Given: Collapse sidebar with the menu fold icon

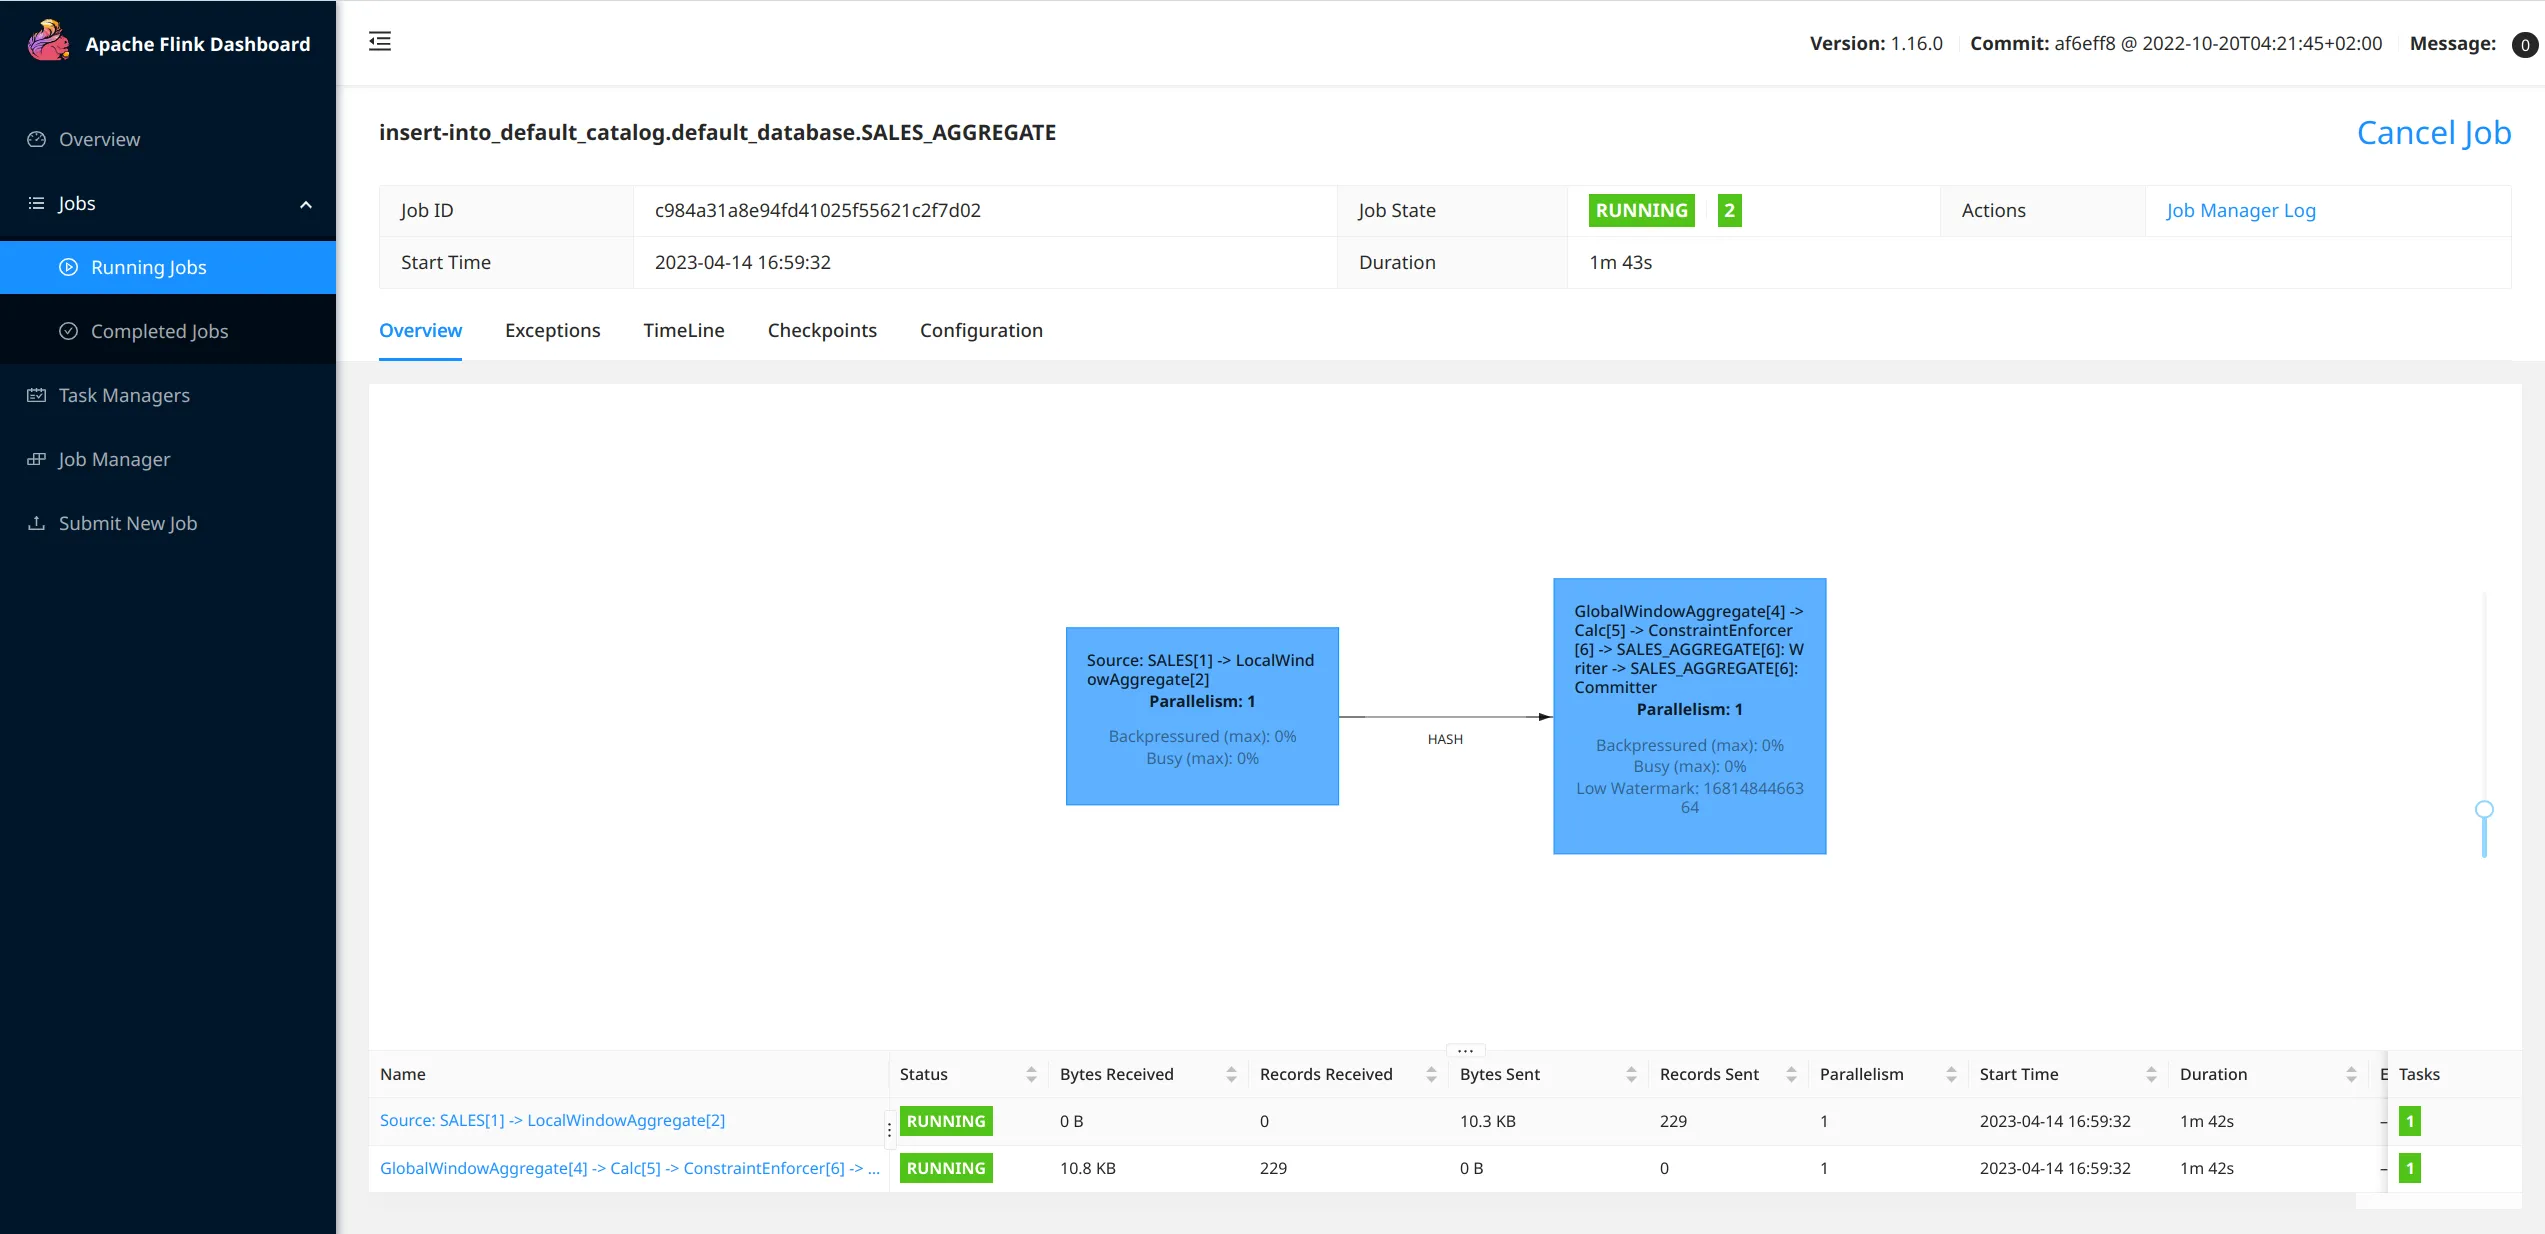Looking at the screenshot, I should [x=380, y=42].
